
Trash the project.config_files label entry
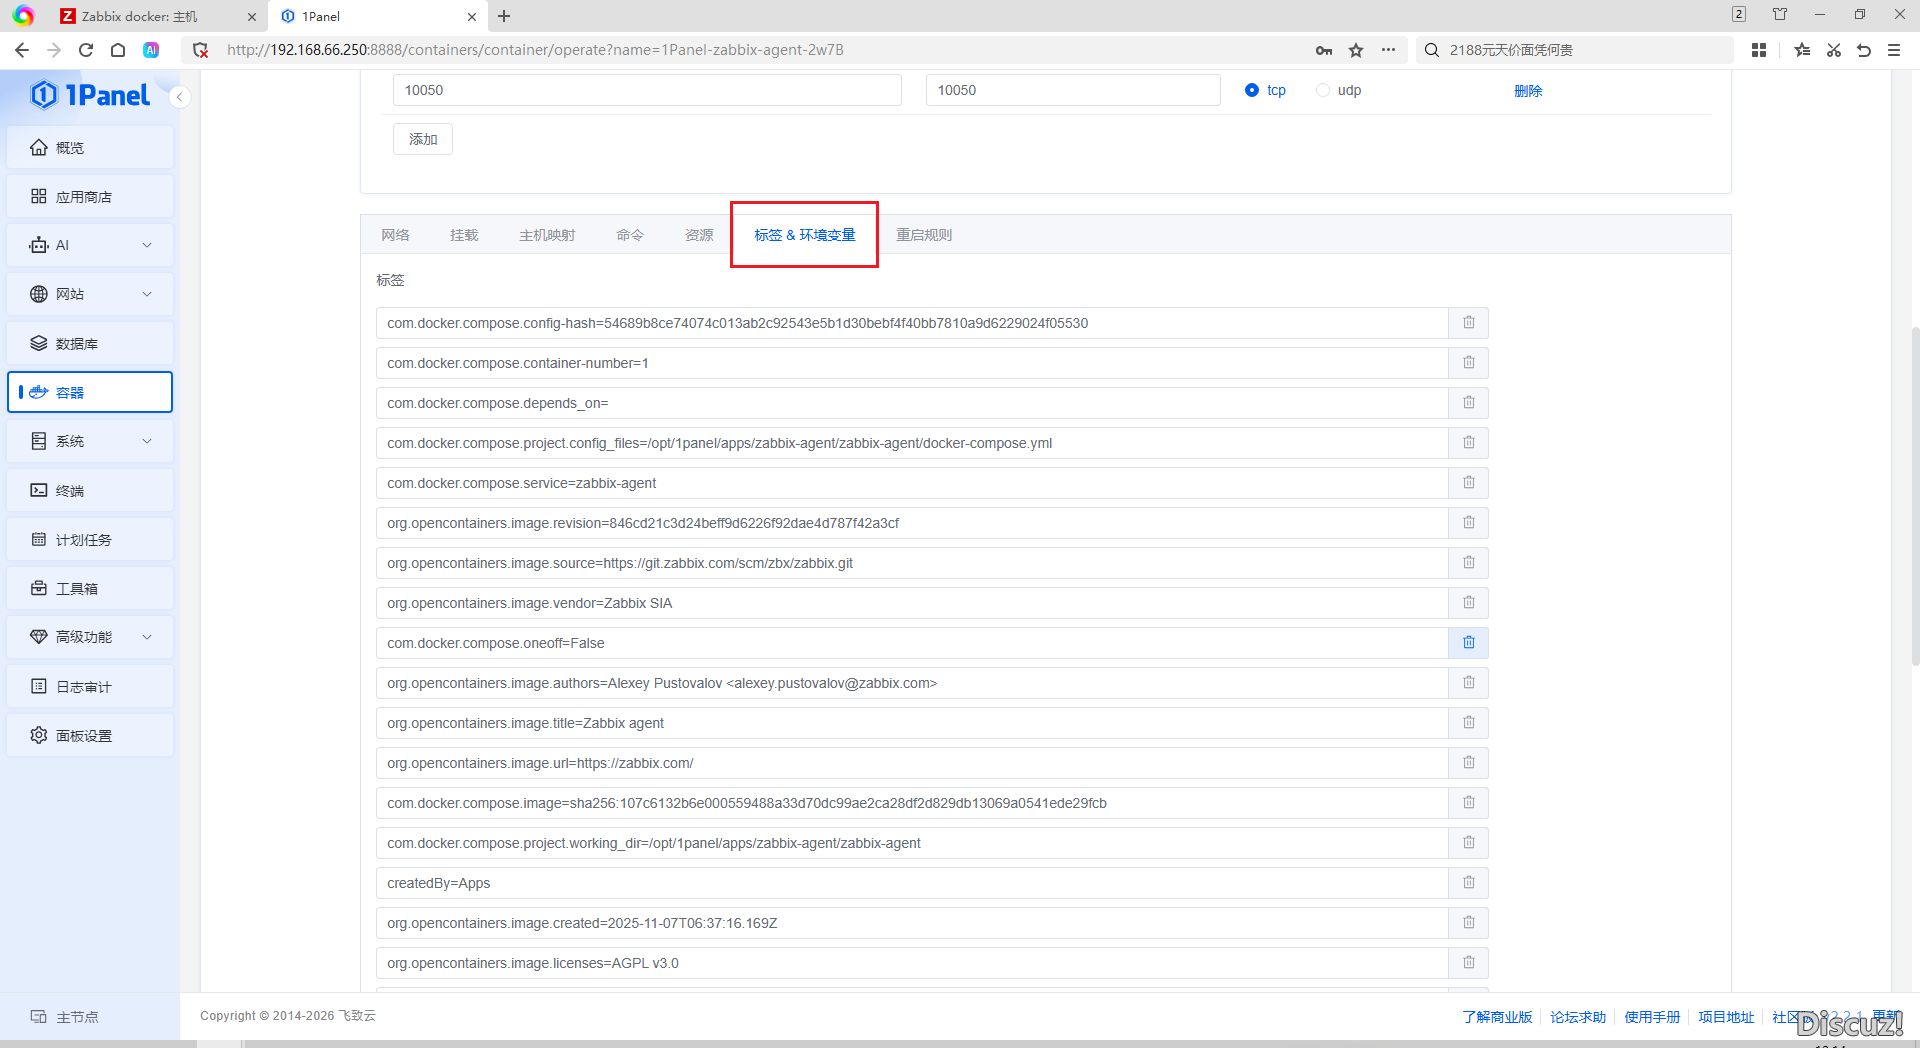coord(1468,443)
